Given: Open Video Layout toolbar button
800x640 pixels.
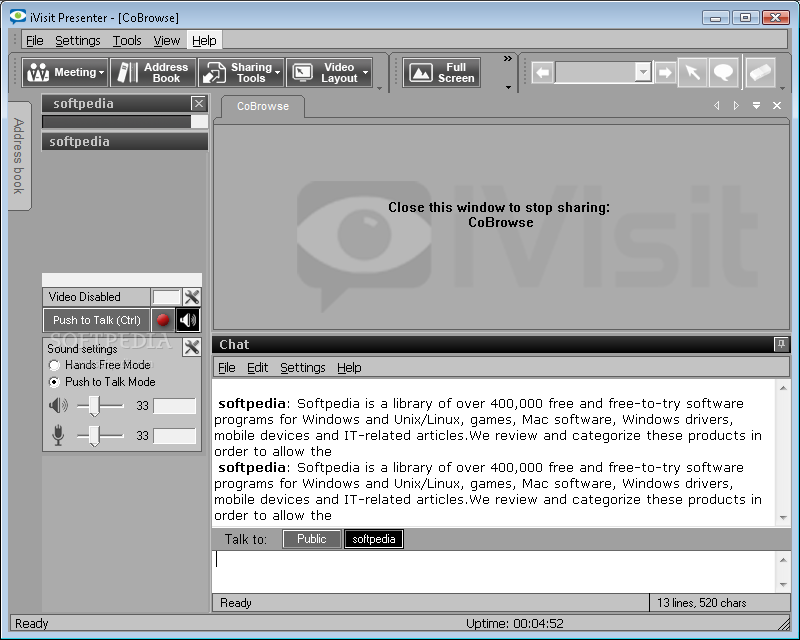Looking at the screenshot, I should 329,72.
